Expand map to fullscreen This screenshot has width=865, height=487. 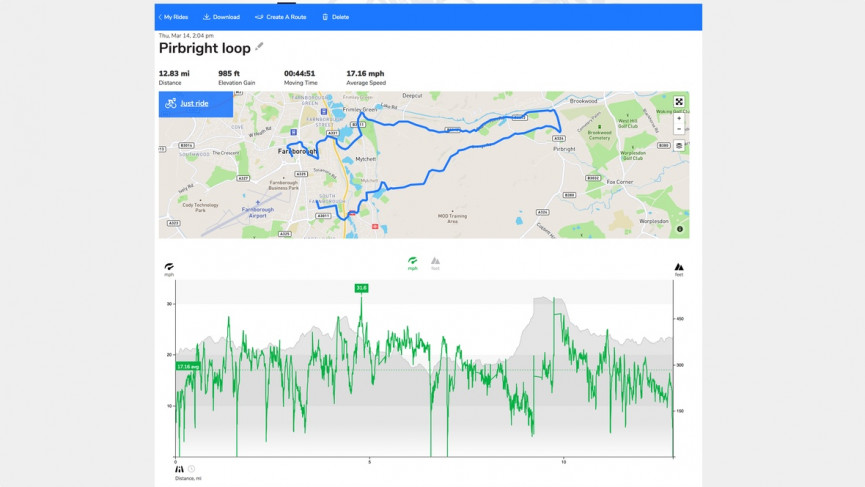pos(679,101)
